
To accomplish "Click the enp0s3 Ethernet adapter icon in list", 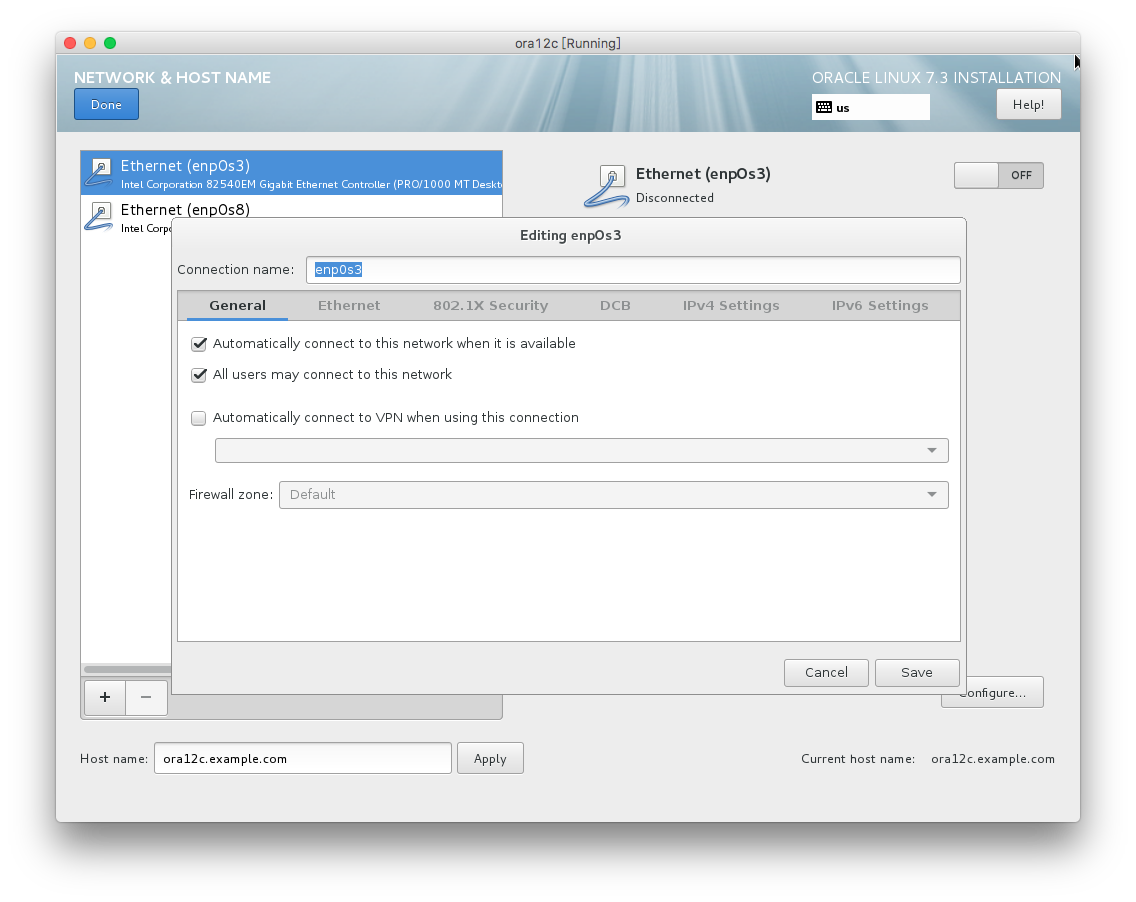I will tap(99, 174).
